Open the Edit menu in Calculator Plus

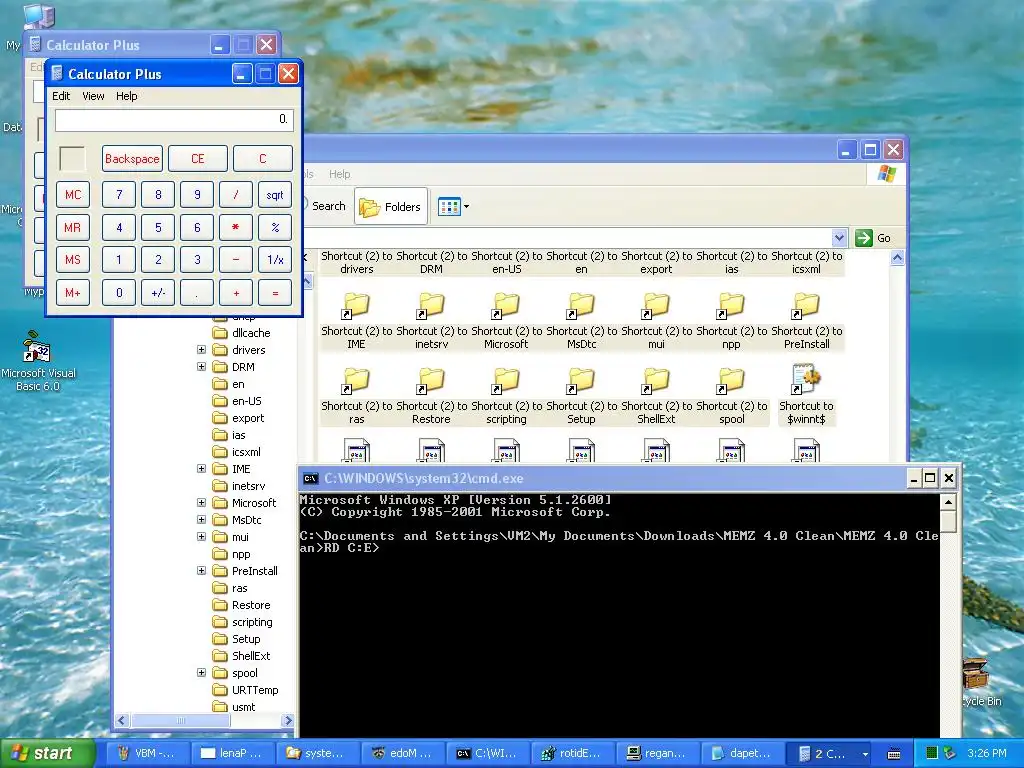pos(61,96)
